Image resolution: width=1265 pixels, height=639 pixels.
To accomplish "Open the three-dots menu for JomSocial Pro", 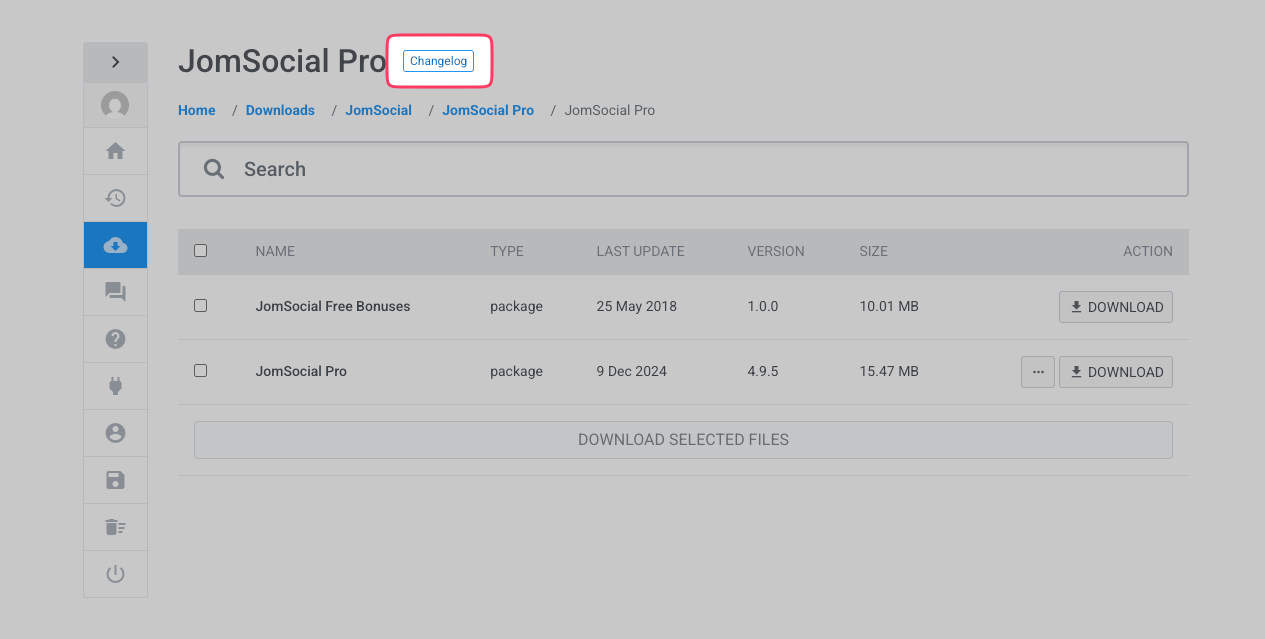I will pos(1038,372).
